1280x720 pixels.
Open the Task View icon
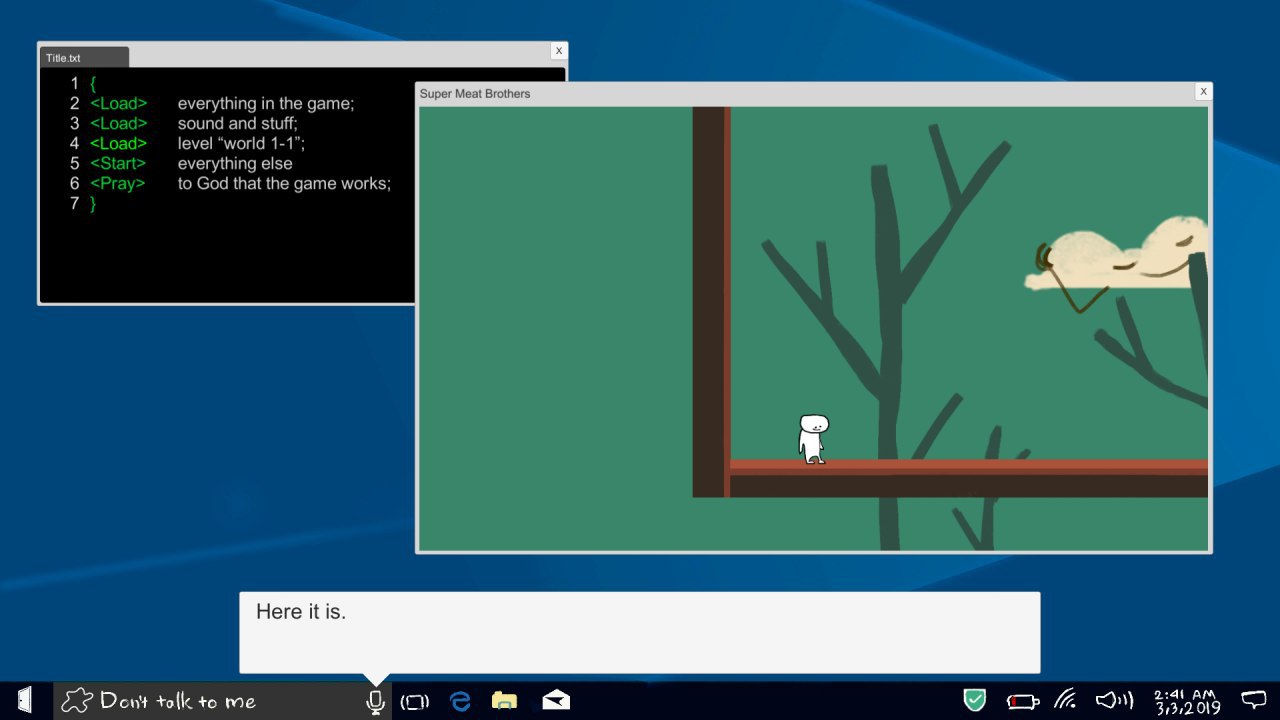pyautogui.click(x=414, y=702)
